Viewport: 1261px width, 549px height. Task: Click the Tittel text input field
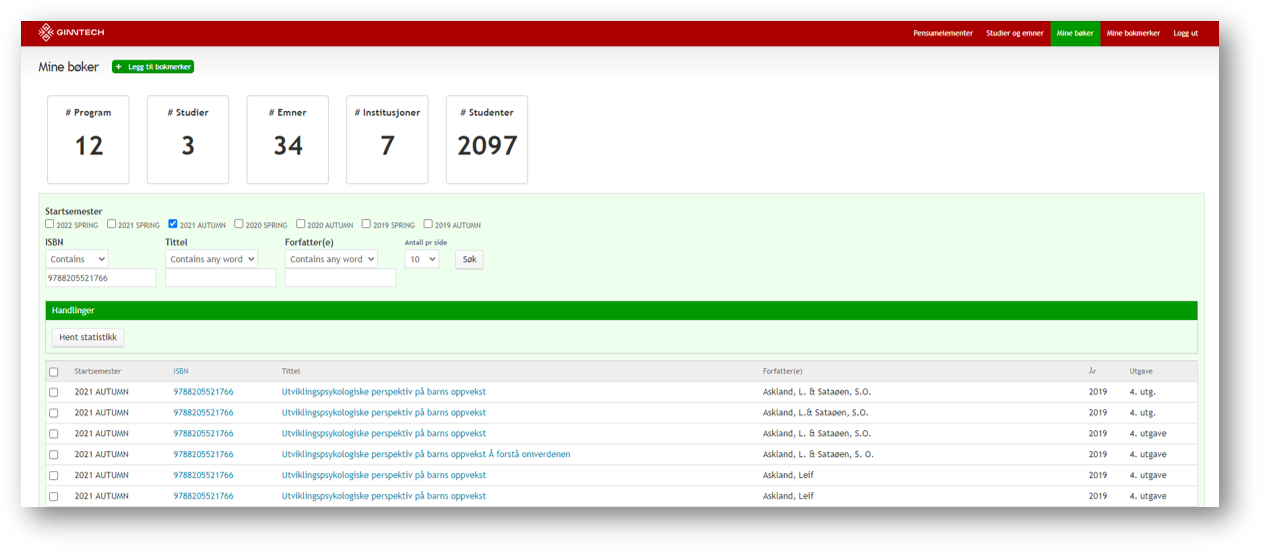coord(220,278)
